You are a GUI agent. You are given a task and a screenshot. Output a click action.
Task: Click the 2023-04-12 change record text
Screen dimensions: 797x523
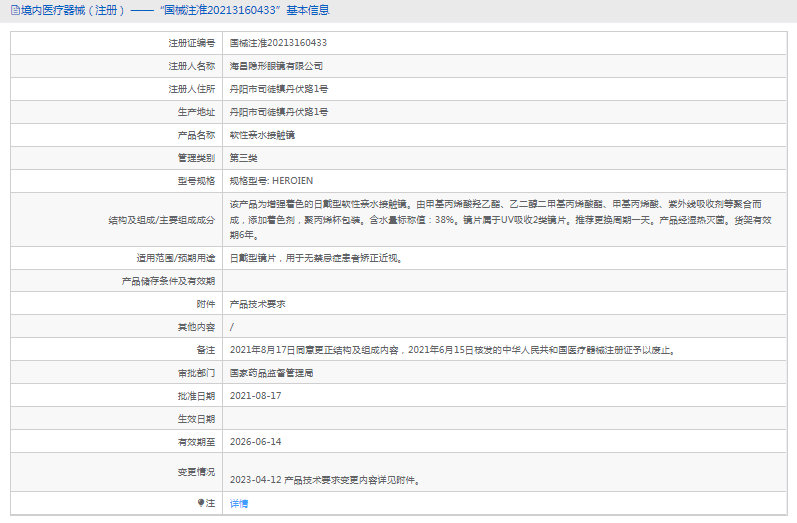point(324,480)
